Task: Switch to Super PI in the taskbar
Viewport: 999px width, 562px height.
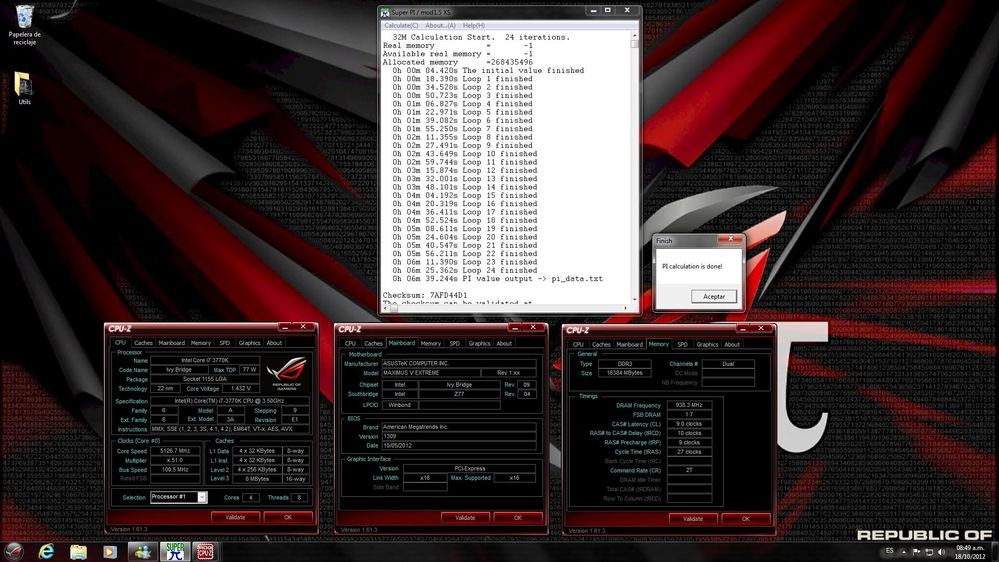Action: click(x=174, y=551)
